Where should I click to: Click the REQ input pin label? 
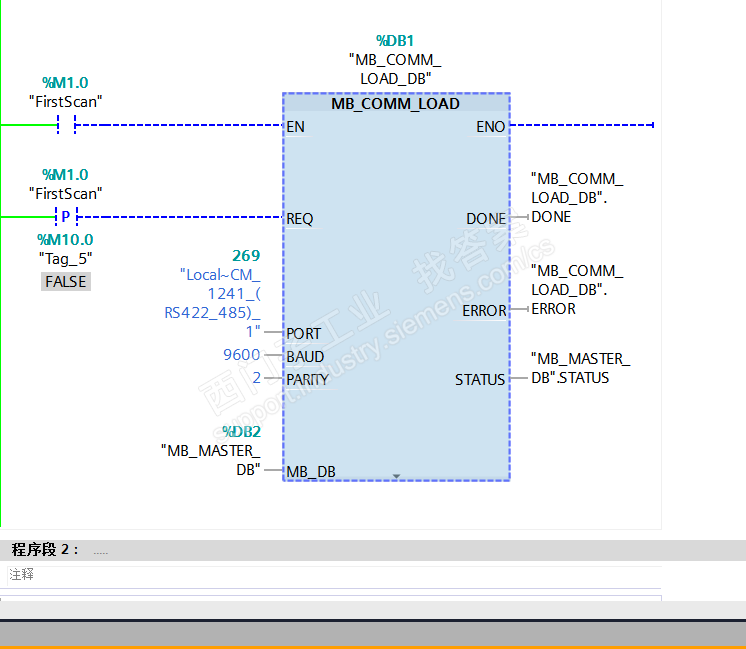[300, 219]
